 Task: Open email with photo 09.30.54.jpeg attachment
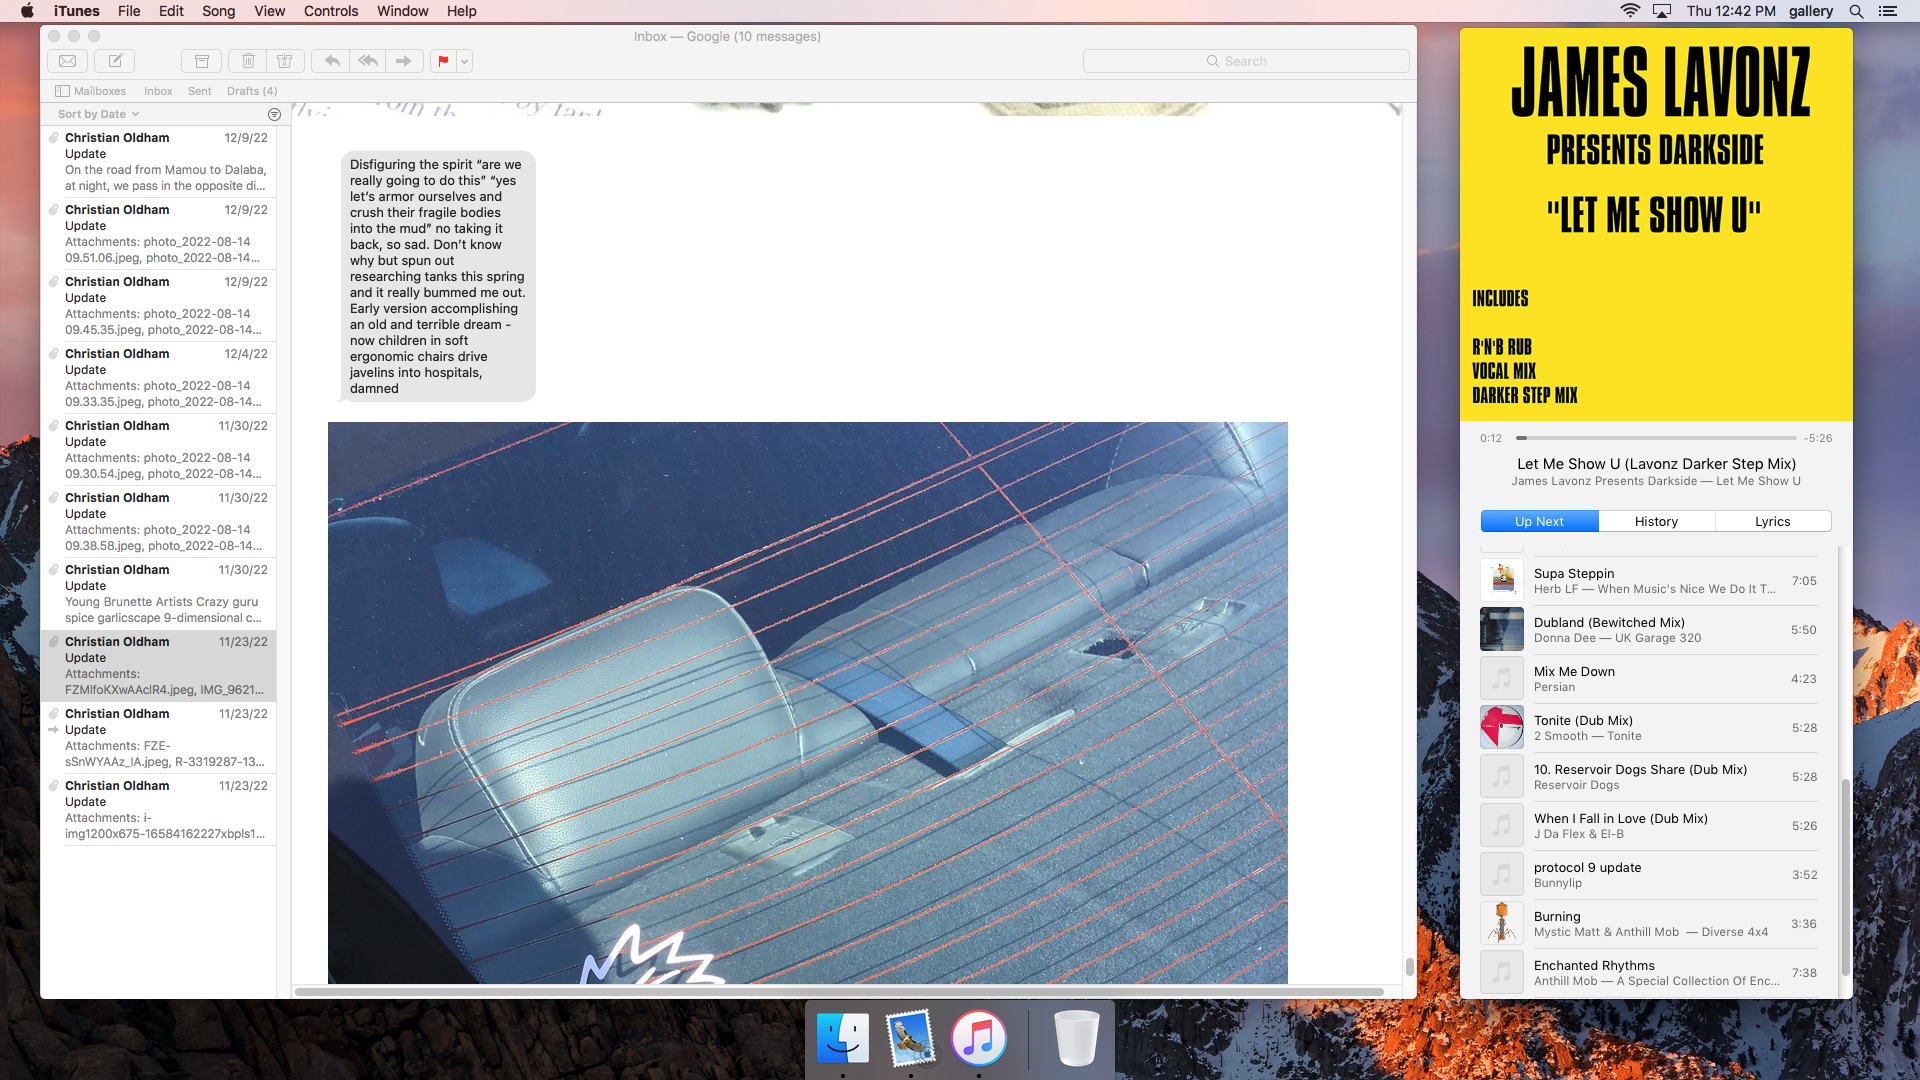click(x=160, y=450)
